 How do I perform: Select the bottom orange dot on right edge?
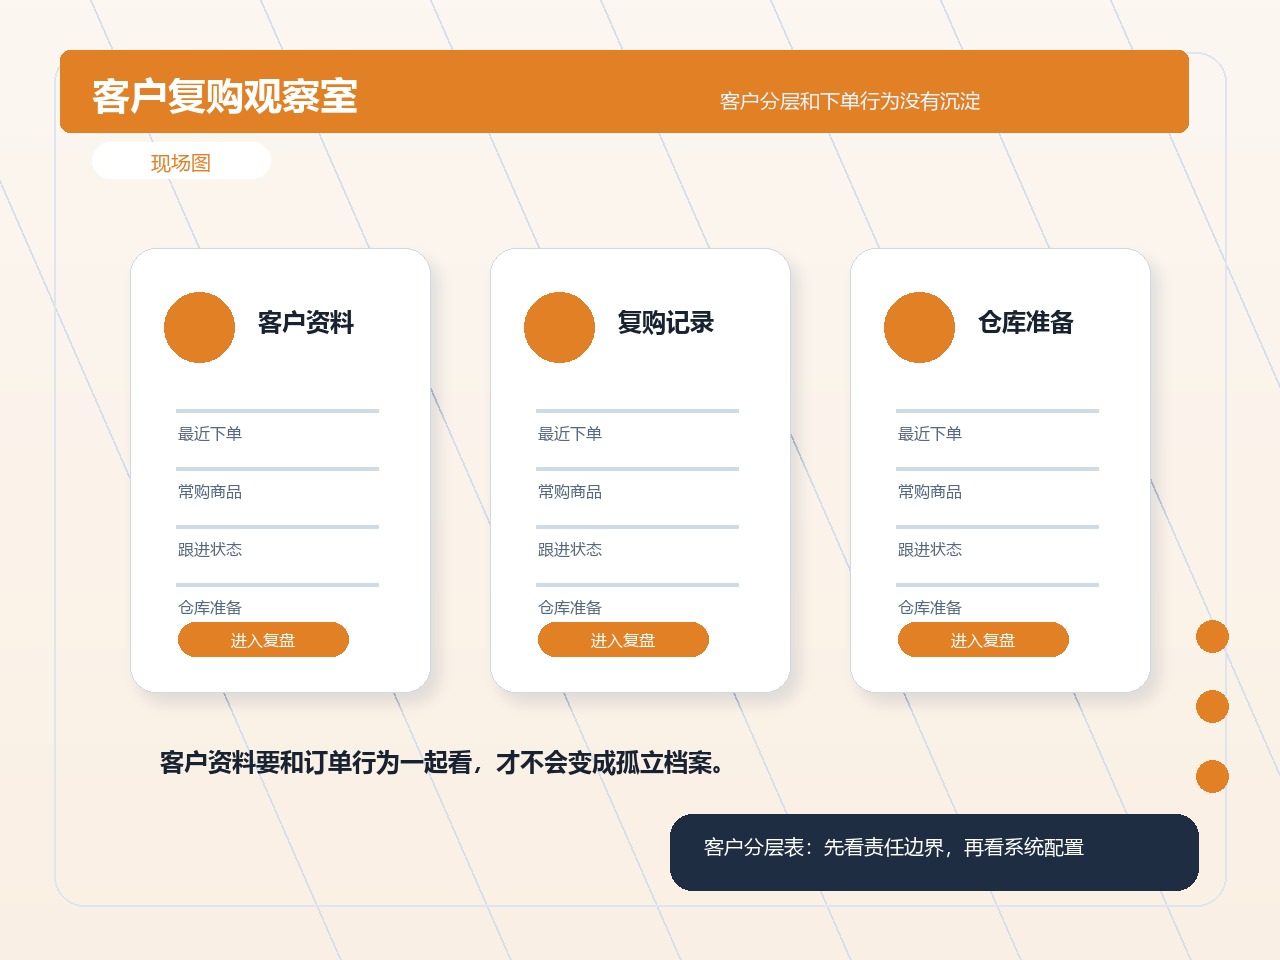(x=1212, y=776)
